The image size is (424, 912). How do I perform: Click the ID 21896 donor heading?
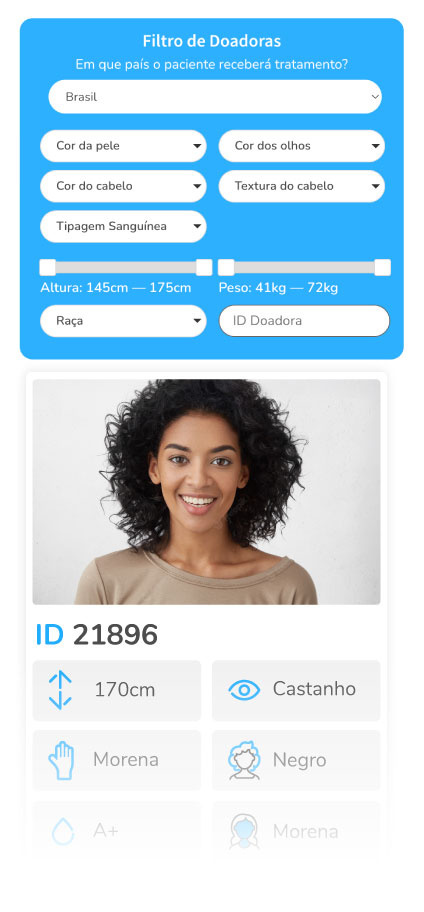(97, 635)
